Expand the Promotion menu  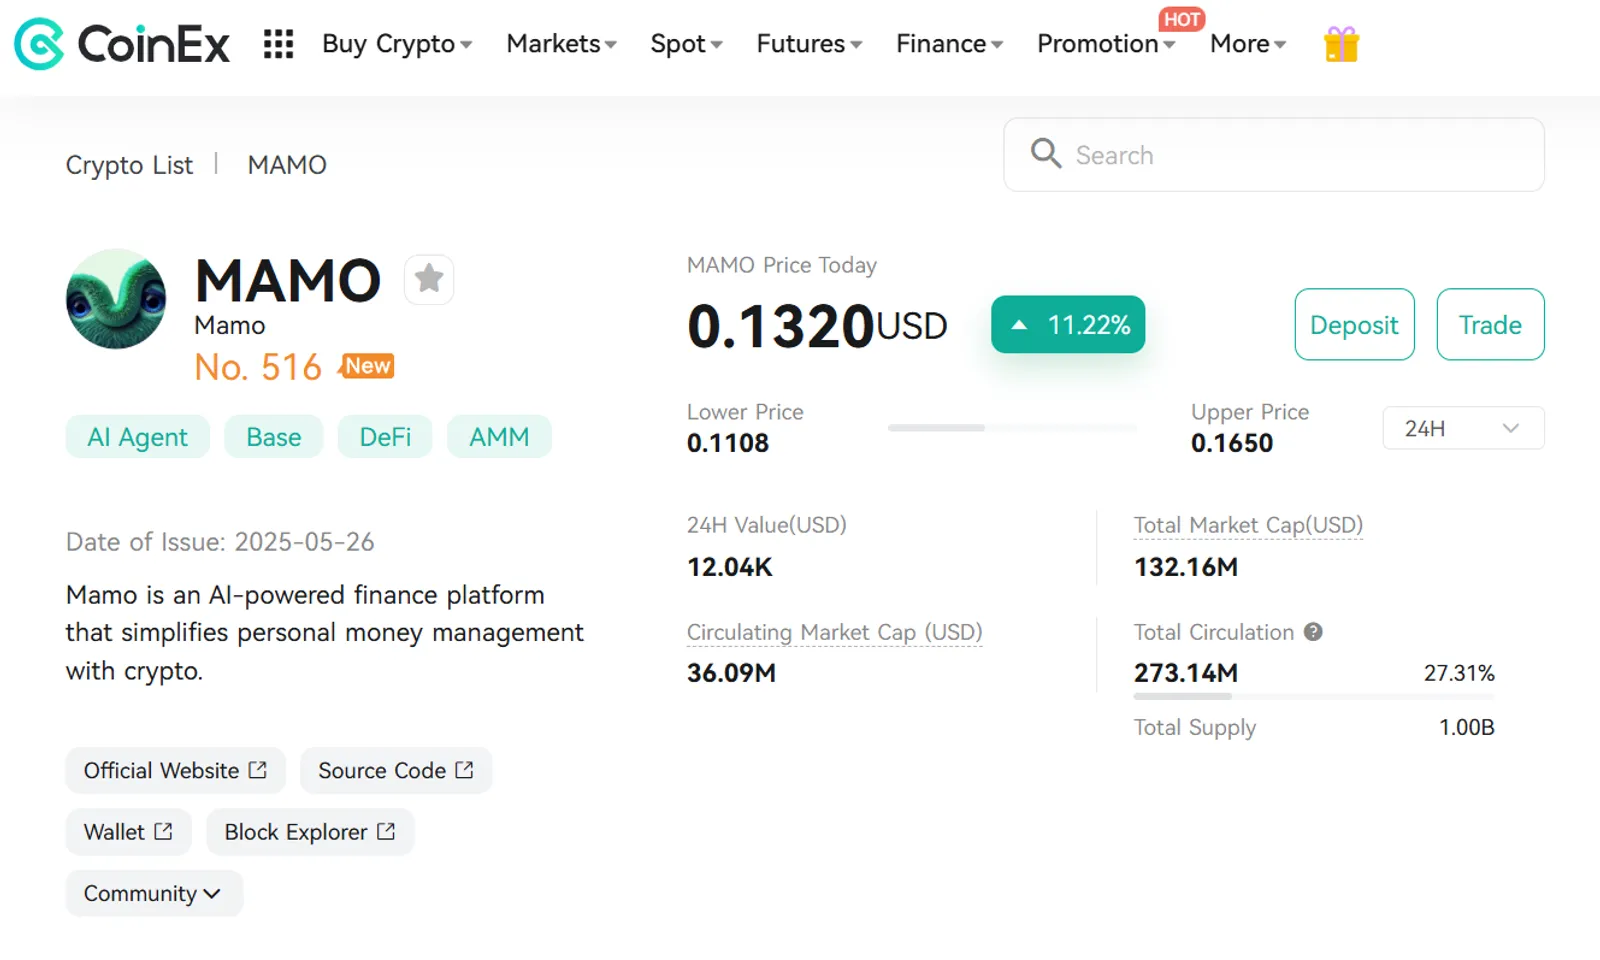[x=1106, y=44]
